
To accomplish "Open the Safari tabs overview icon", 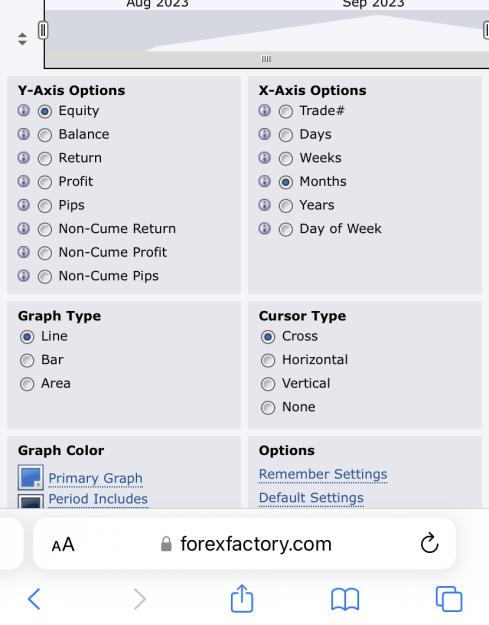I will (x=449, y=599).
